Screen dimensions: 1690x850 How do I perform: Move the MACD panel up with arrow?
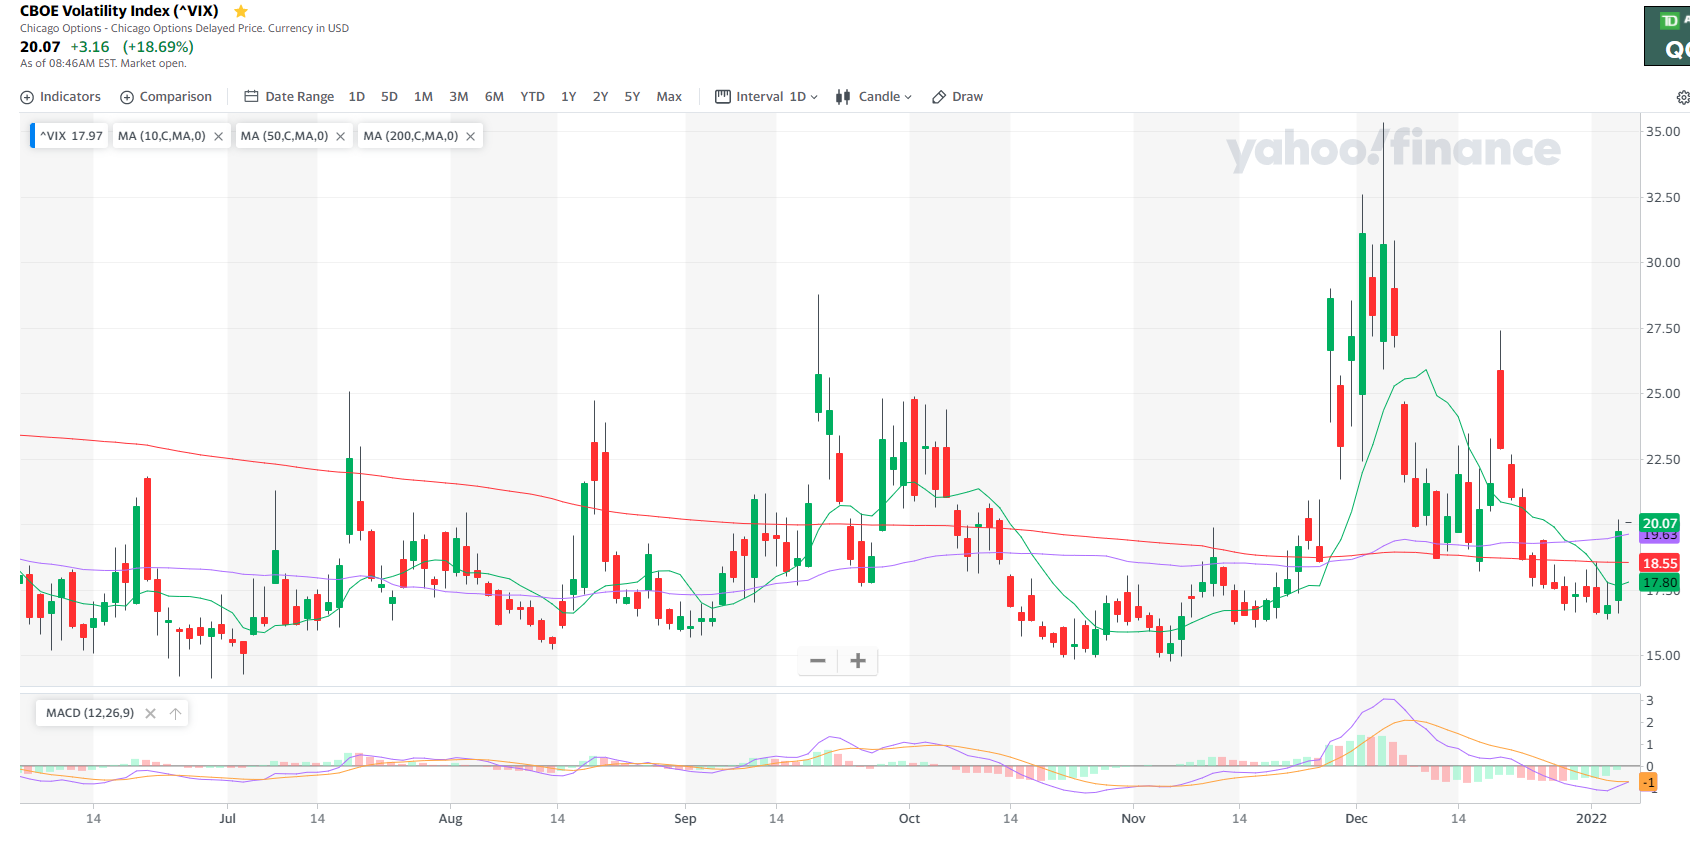click(x=175, y=713)
